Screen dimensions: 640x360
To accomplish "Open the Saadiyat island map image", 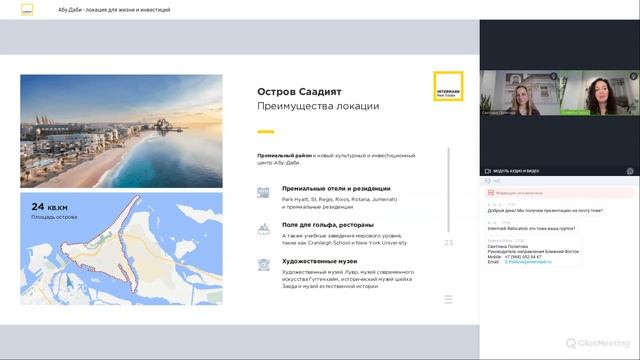I will [122, 249].
